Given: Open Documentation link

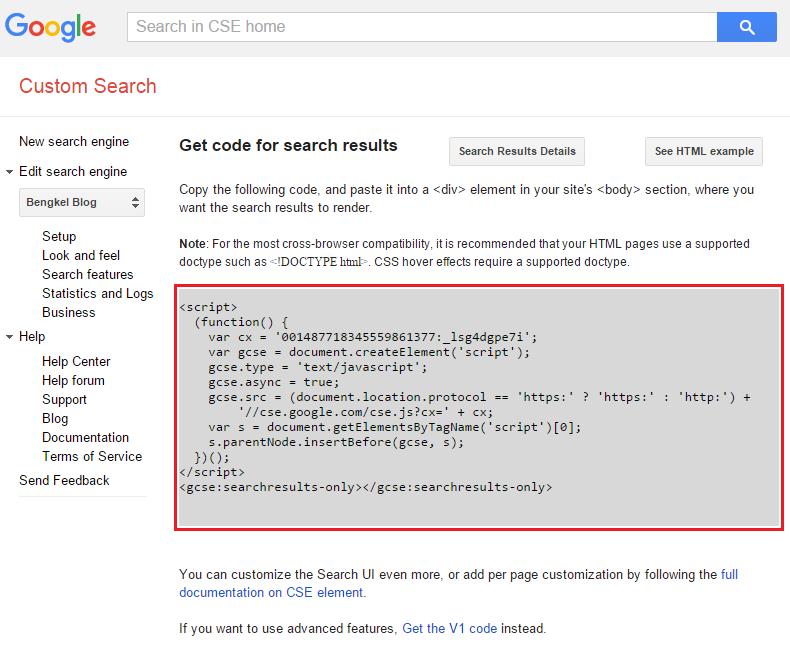Looking at the screenshot, I should pyautogui.click(x=86, y=437).
